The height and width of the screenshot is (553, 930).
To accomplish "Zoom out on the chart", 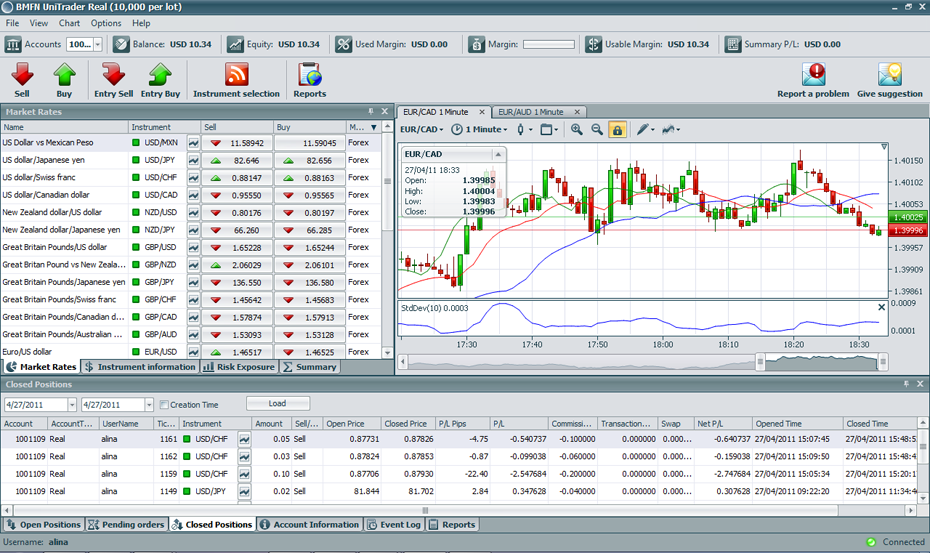I will pos(597,129).
